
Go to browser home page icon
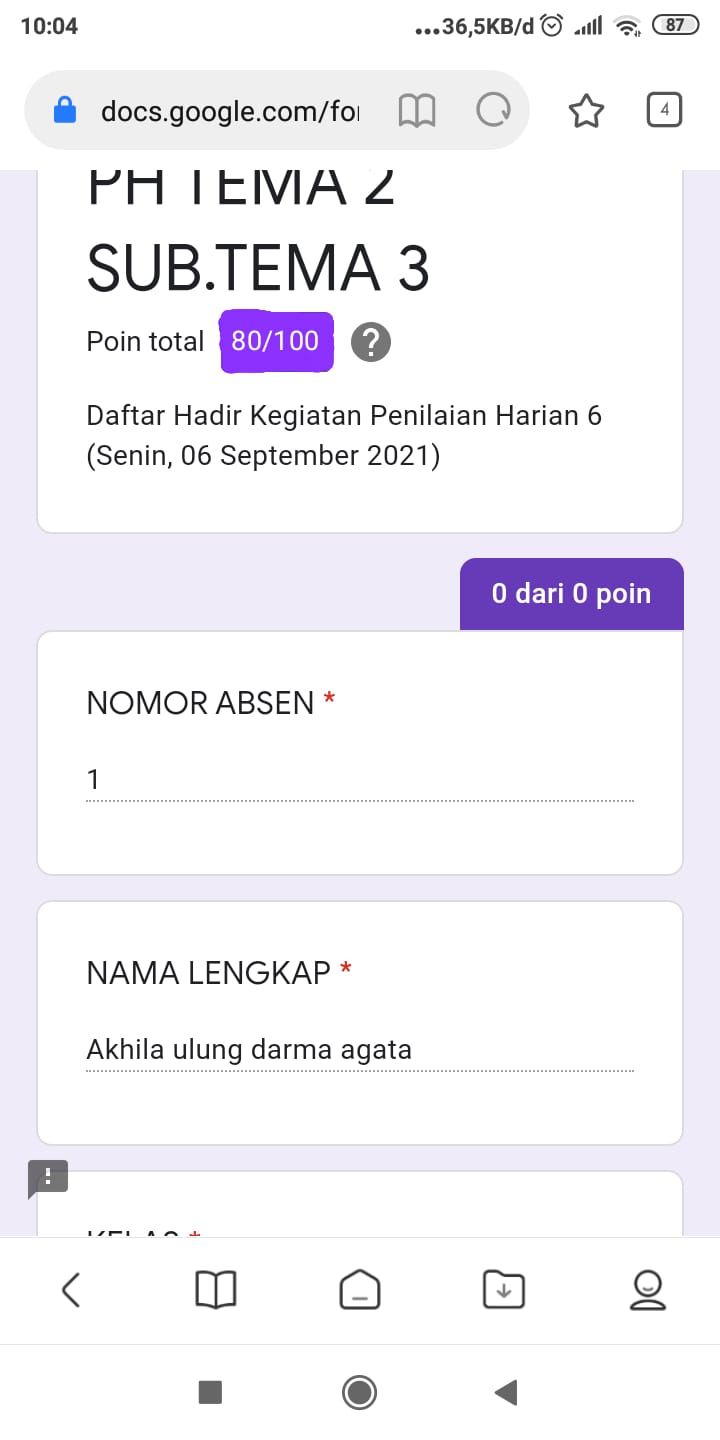click(360, 1289)
